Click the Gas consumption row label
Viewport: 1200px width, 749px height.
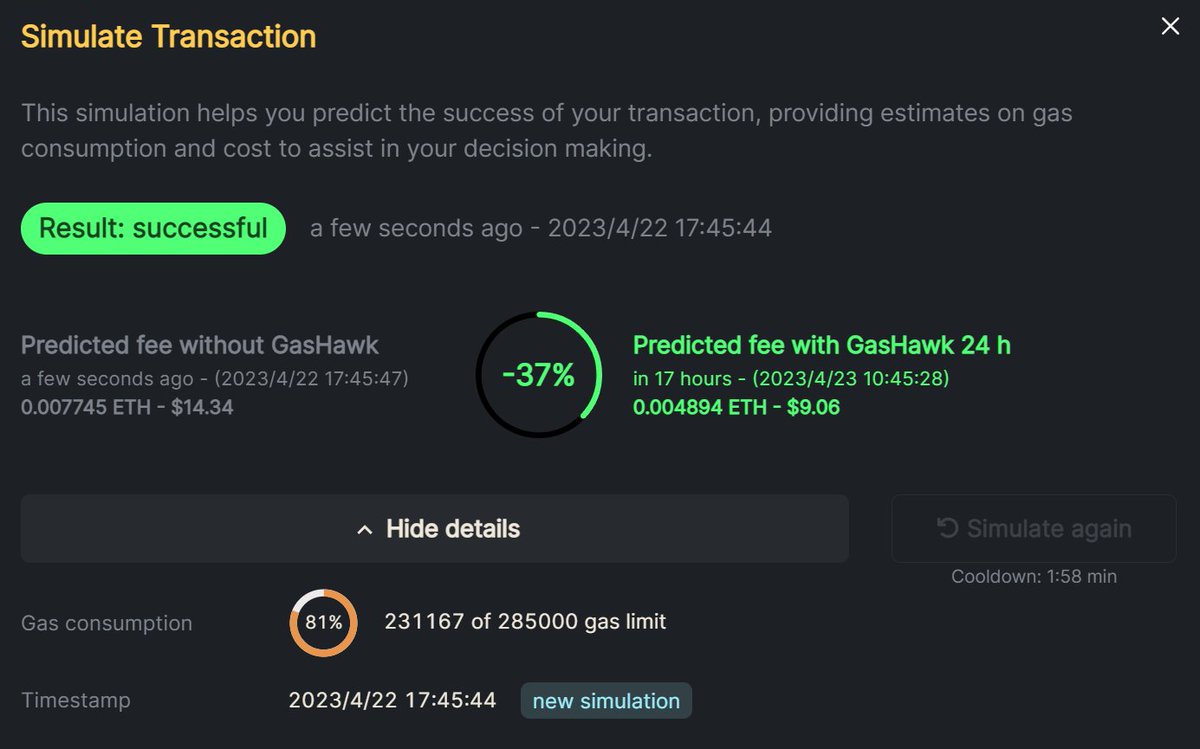tap(107, 623)
